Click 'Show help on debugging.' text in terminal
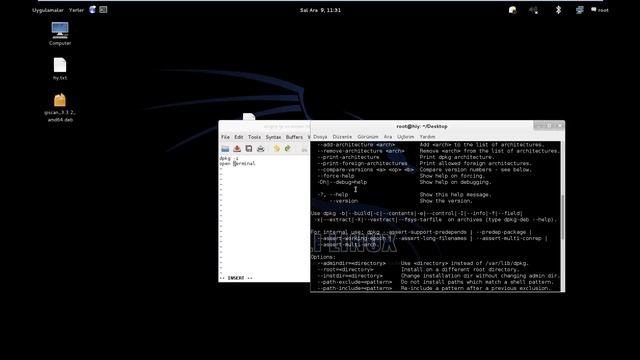Viewport: 640px width, 360px height. [456, 182]
